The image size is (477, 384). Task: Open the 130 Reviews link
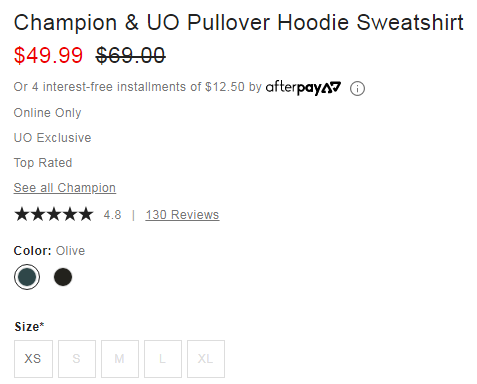pyautogui.click(x=182, y=215)
